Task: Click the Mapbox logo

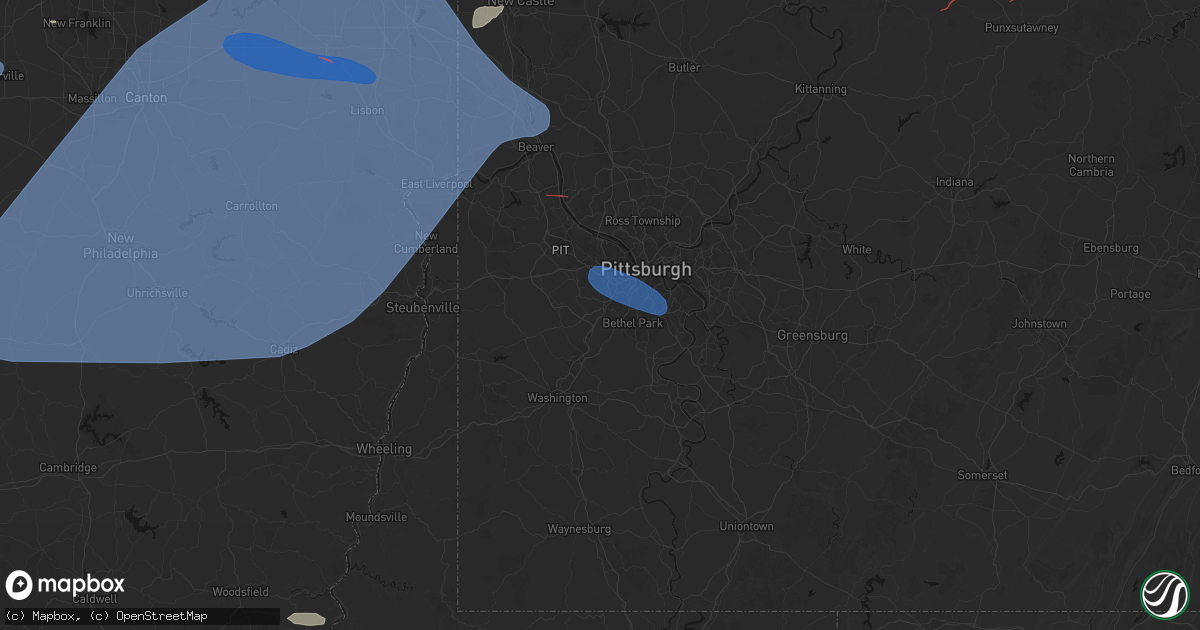Action: point(65,585)
